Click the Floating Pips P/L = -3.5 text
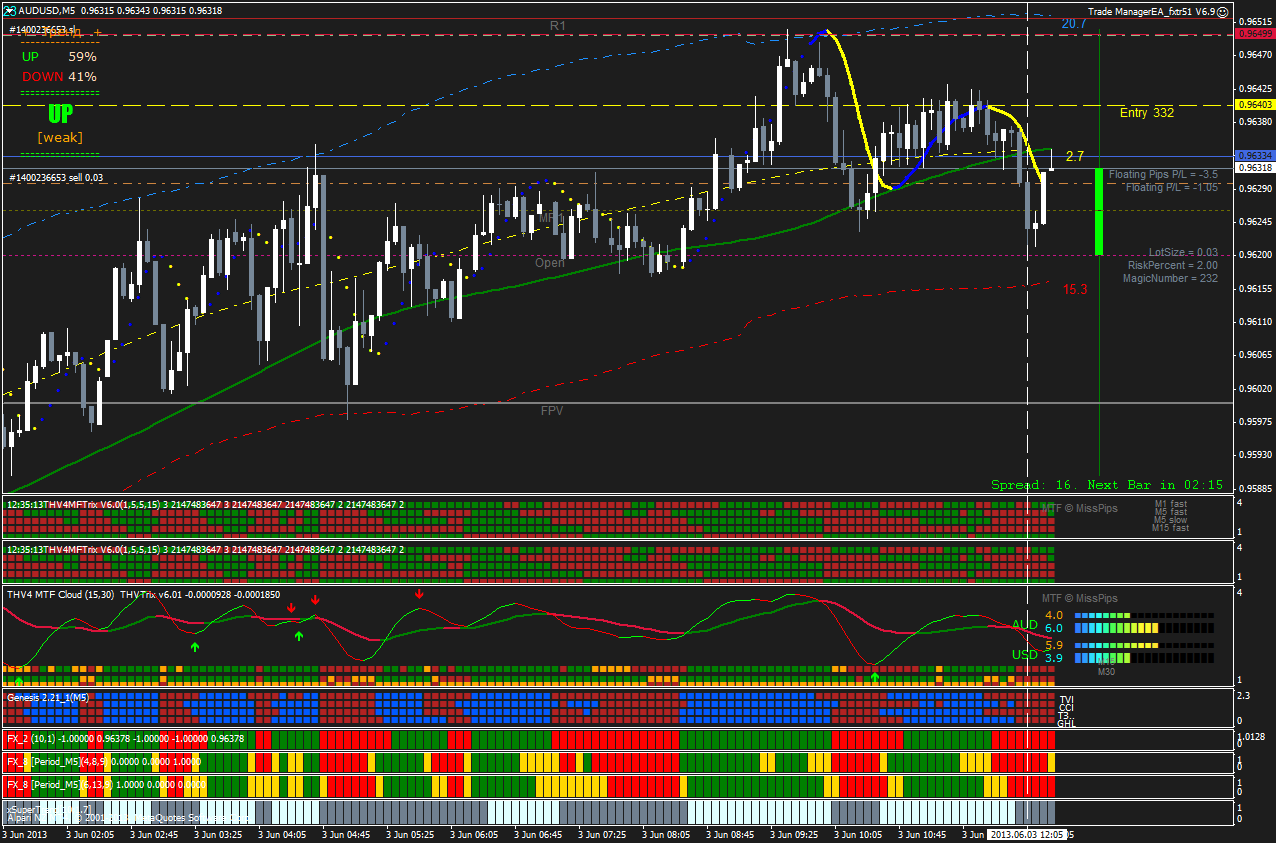 pyautogui.click(x=1163, y=175)
